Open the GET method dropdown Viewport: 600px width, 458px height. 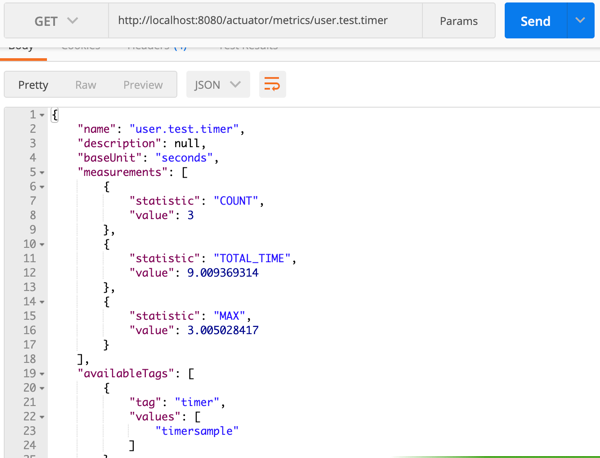tap(56, 21)
